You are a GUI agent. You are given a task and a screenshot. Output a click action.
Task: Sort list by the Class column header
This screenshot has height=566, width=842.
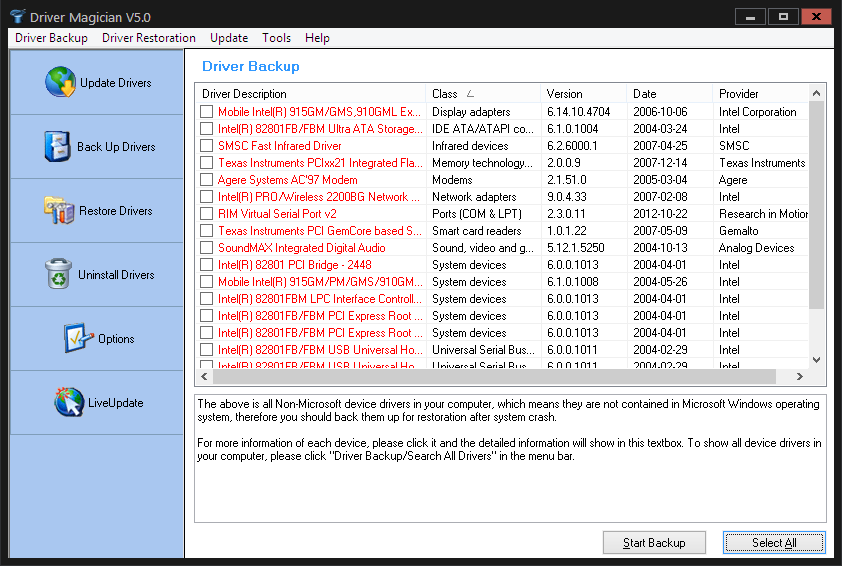(x=483, y=93)
